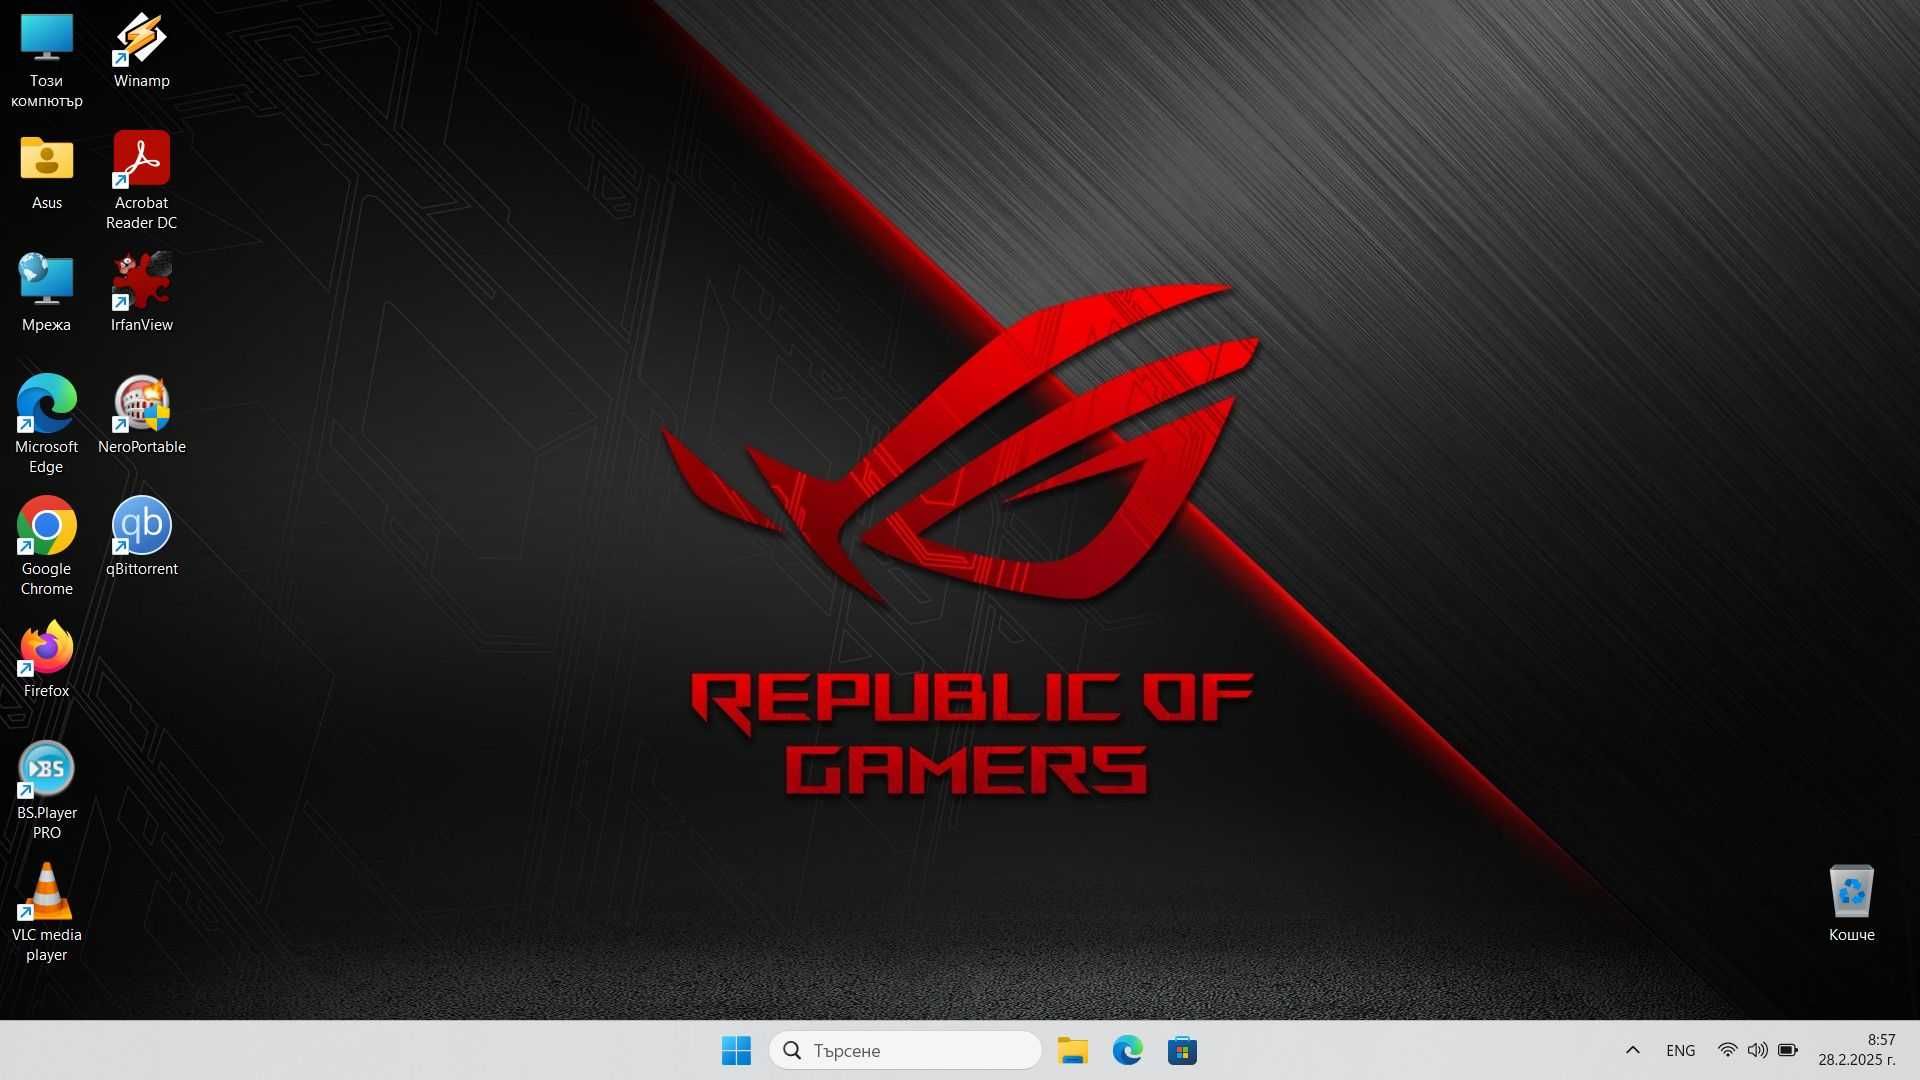The image size is (1920, 1080).
Task: Open Microsoft Store from the taskbar
Action: point(1182,1050)
